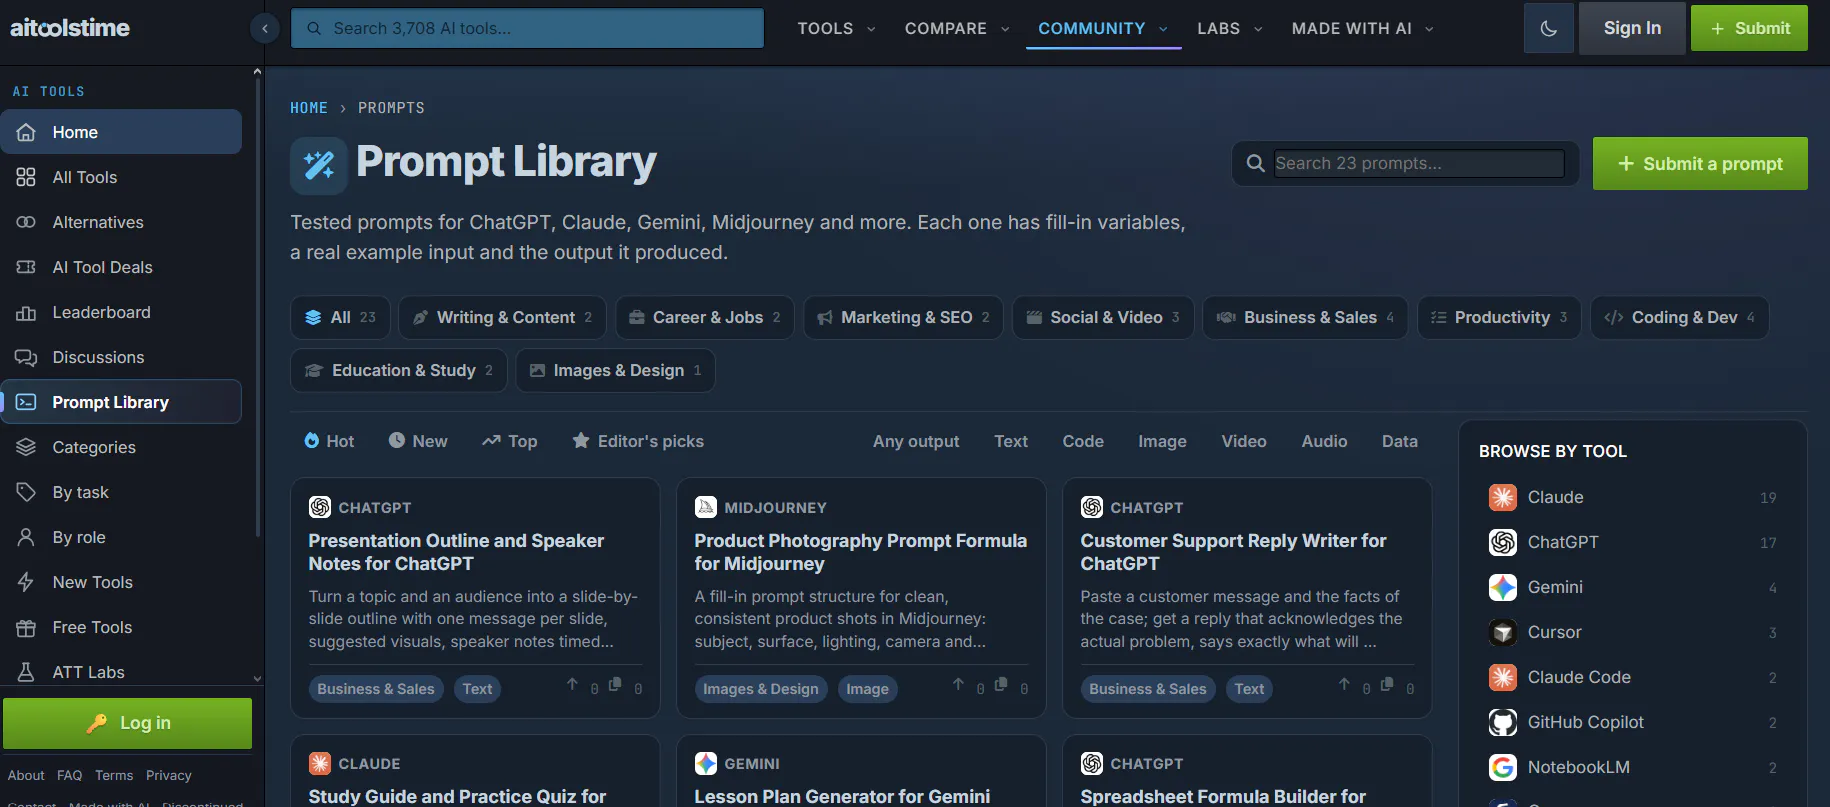Screen dimensions: 1830x807
Task: Toggle dark mode moon icon
Action: pos(1549,28)
